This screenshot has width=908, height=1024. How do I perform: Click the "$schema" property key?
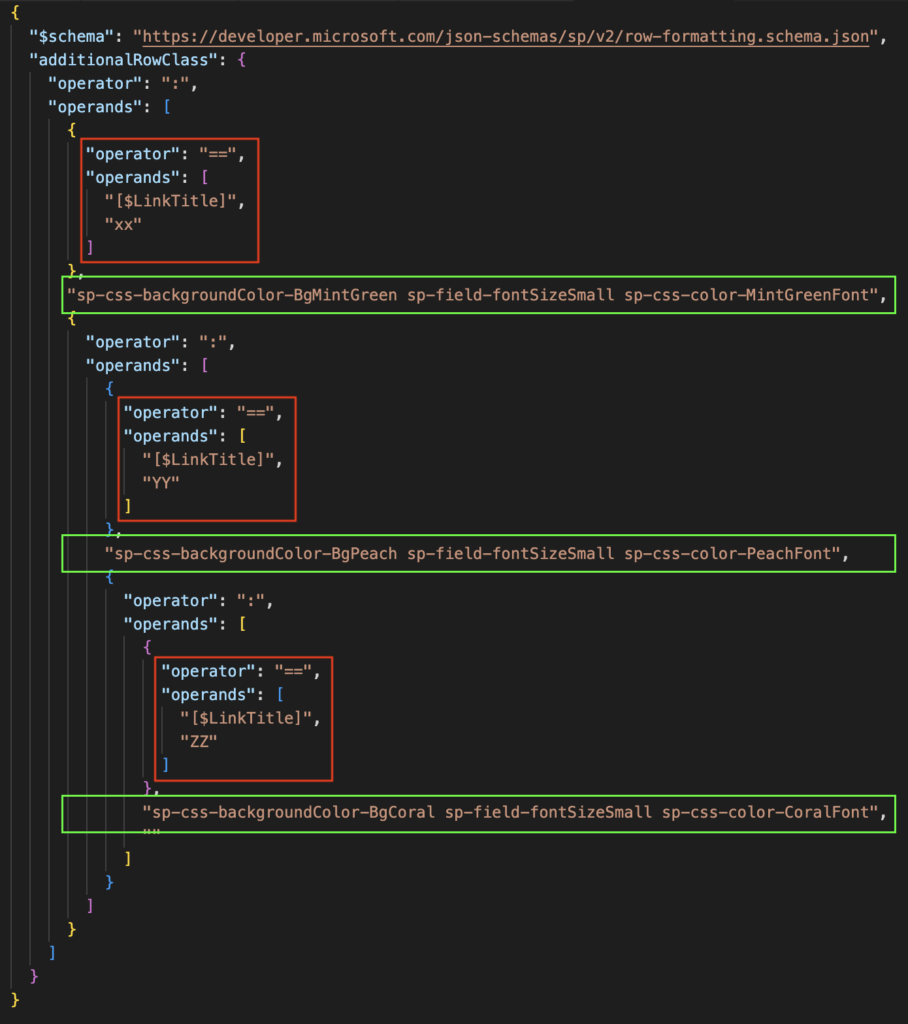(x=67, y=37)
